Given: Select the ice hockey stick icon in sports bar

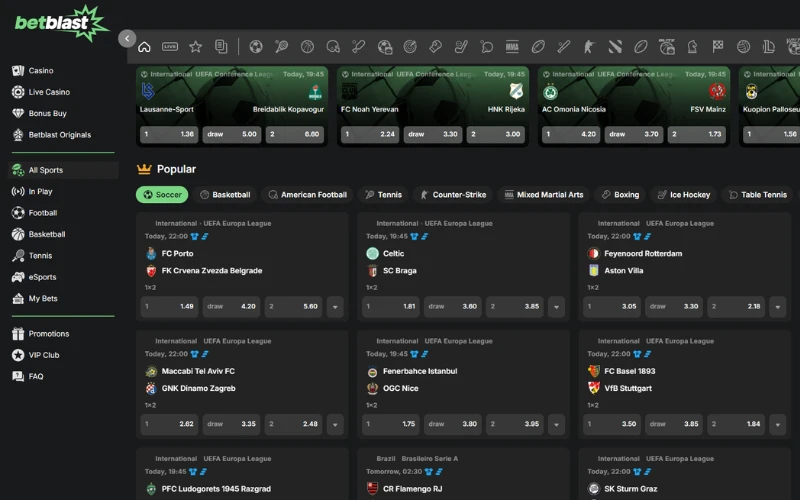Looking at the screenshot, I should pyautogui.click(x=461, y=47).
